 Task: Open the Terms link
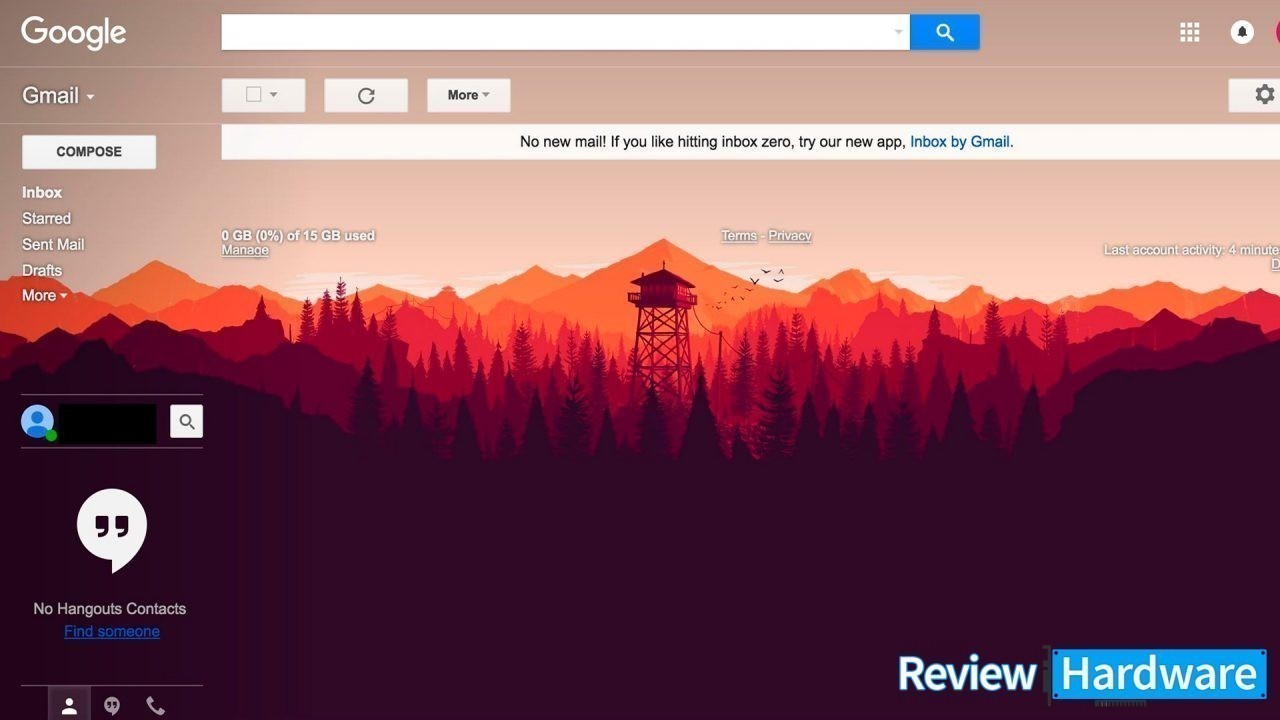click(x=739, y=236)
